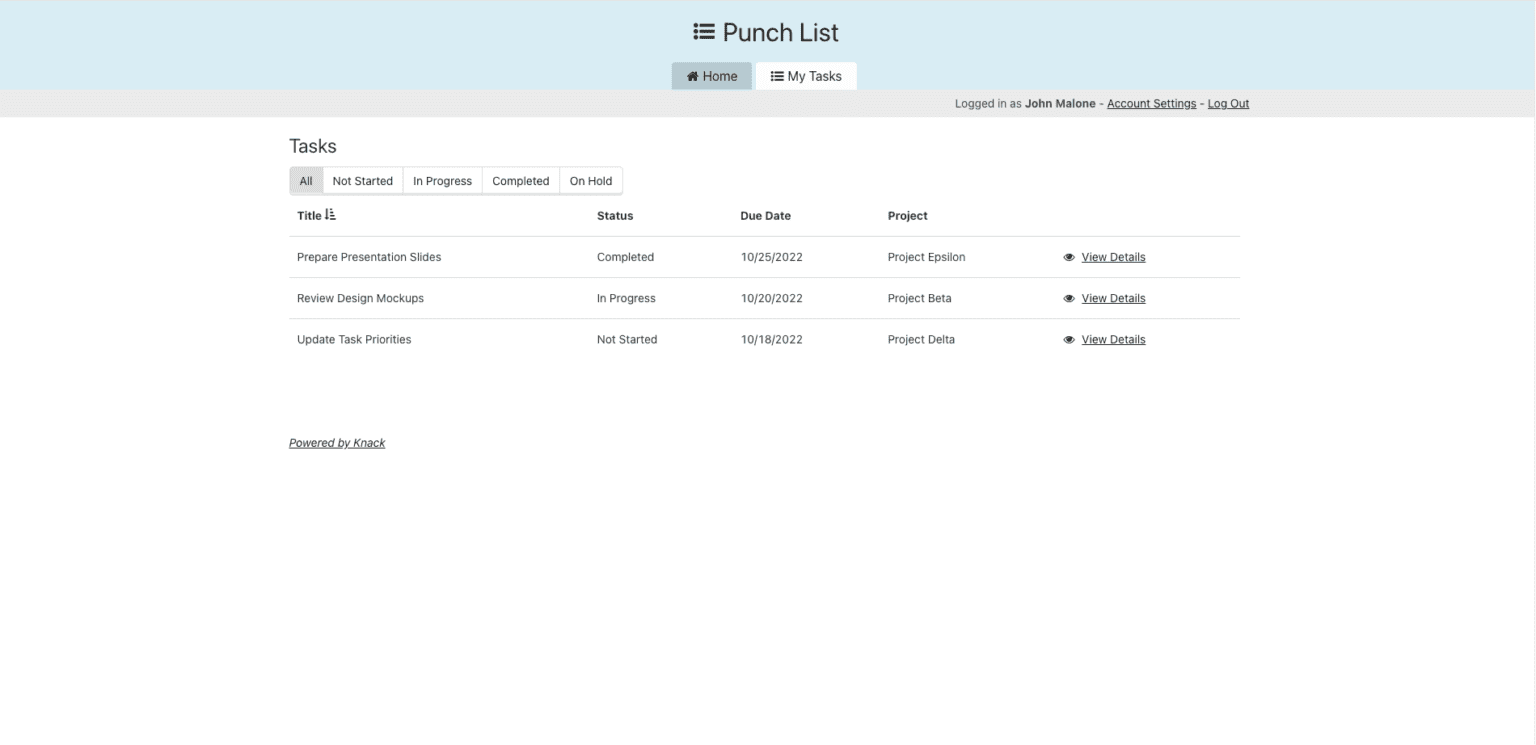Click the Log Out link
The image size is (1536, 745).
pos(1228,103)
